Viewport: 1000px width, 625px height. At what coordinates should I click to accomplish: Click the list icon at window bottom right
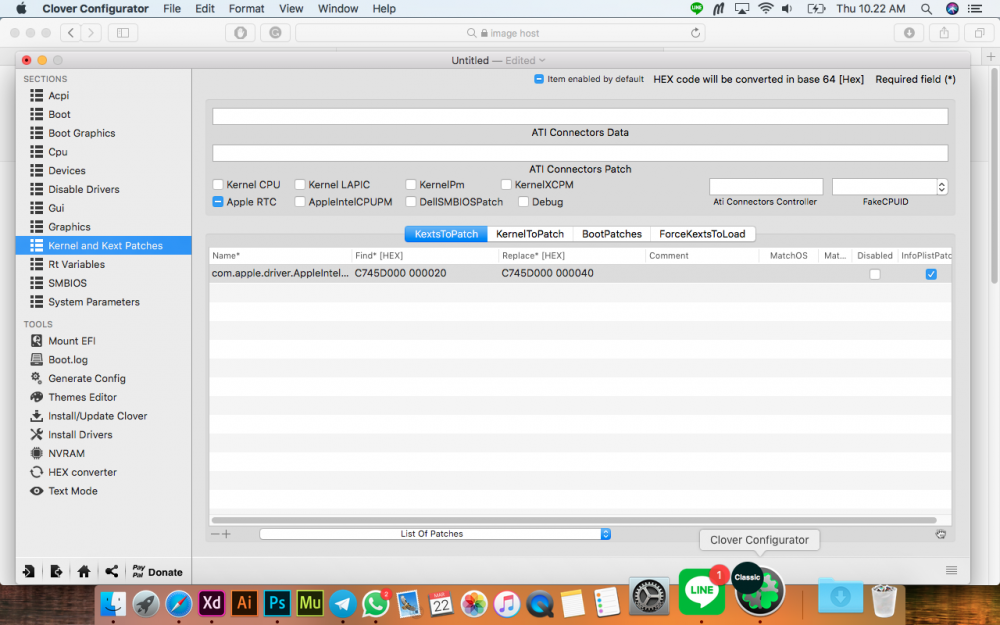tap(951, 570)
